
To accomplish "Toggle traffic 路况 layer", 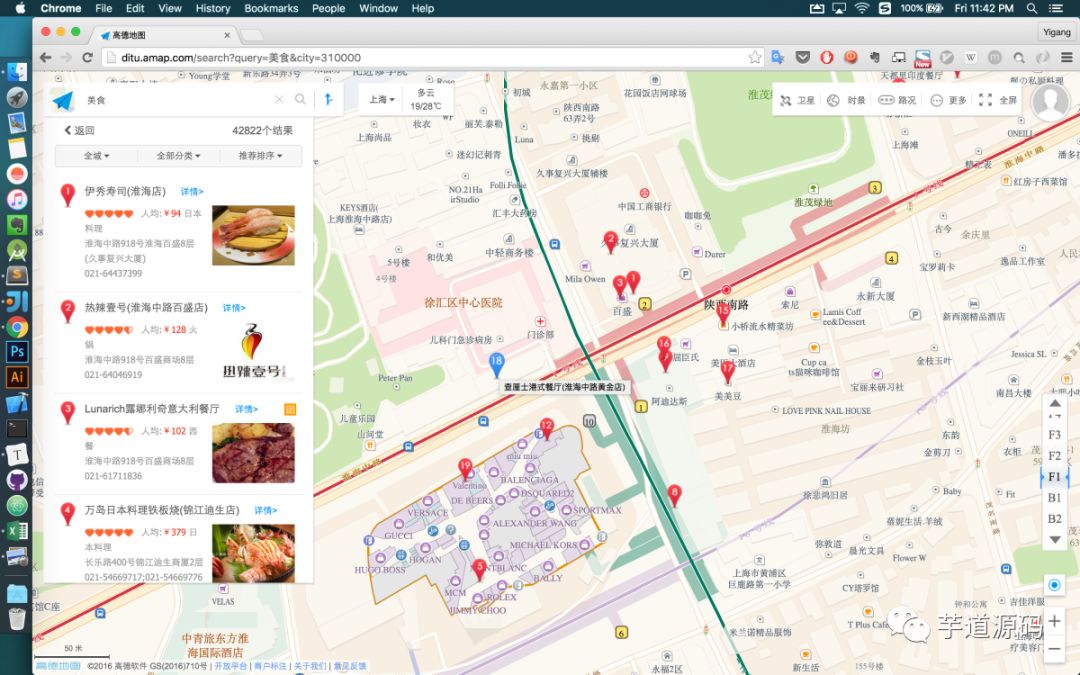I will point(897,101).
